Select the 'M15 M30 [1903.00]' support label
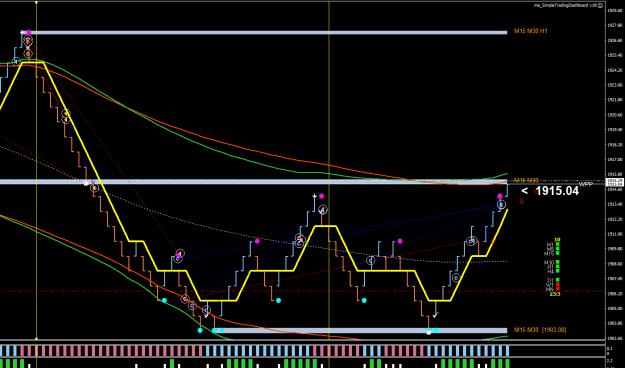Screen dimensions: 625x368 (540, 330)
